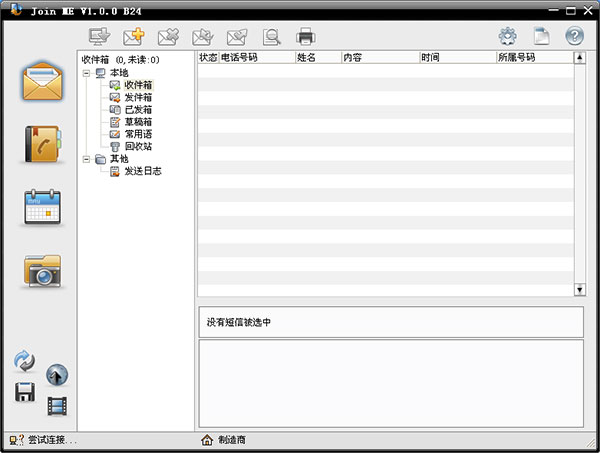This screenshot has height=453, width=600.
Task: Maximize the Join ME window
Action: [x=571, y=10]
